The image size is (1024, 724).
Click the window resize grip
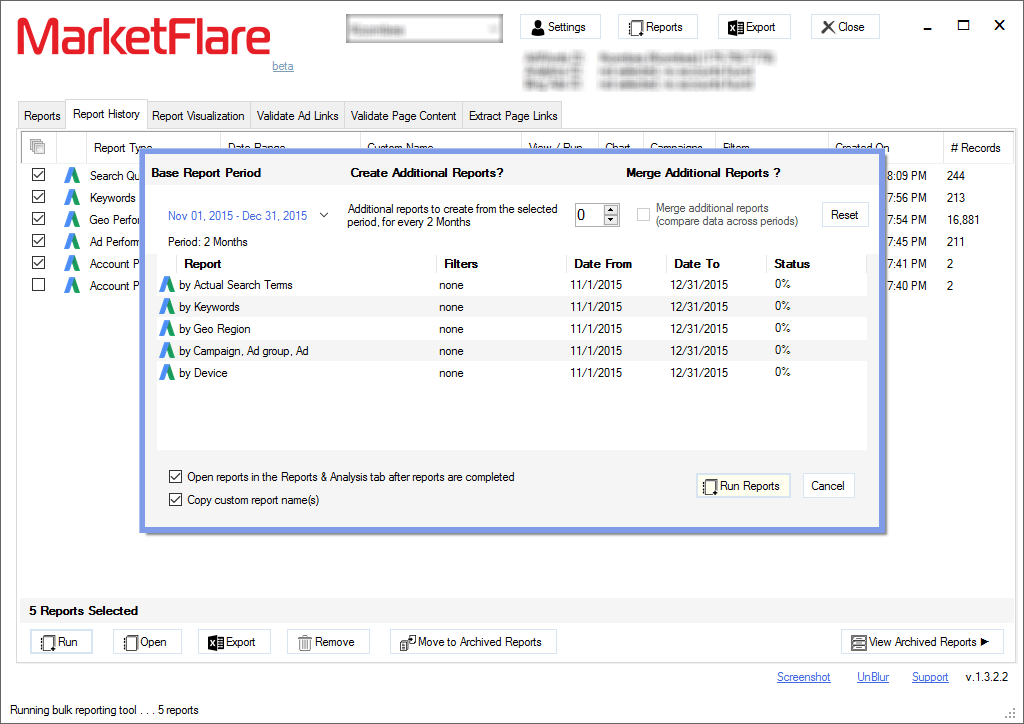(1010, 712)
